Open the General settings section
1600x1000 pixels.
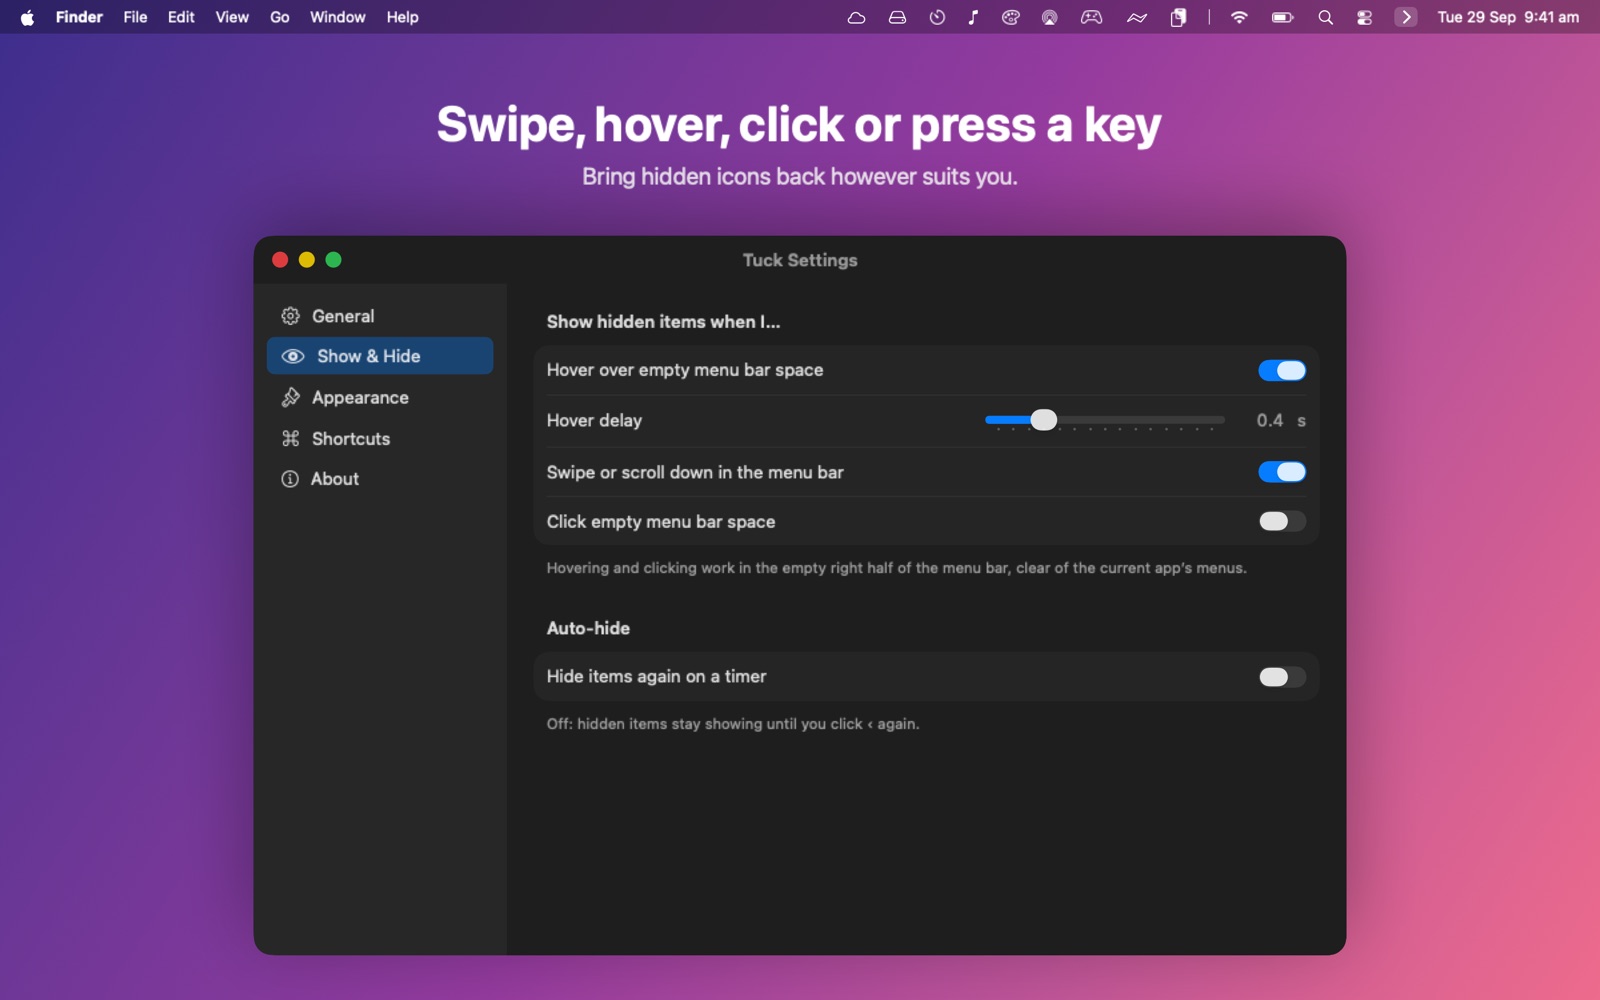coord(380,316)
